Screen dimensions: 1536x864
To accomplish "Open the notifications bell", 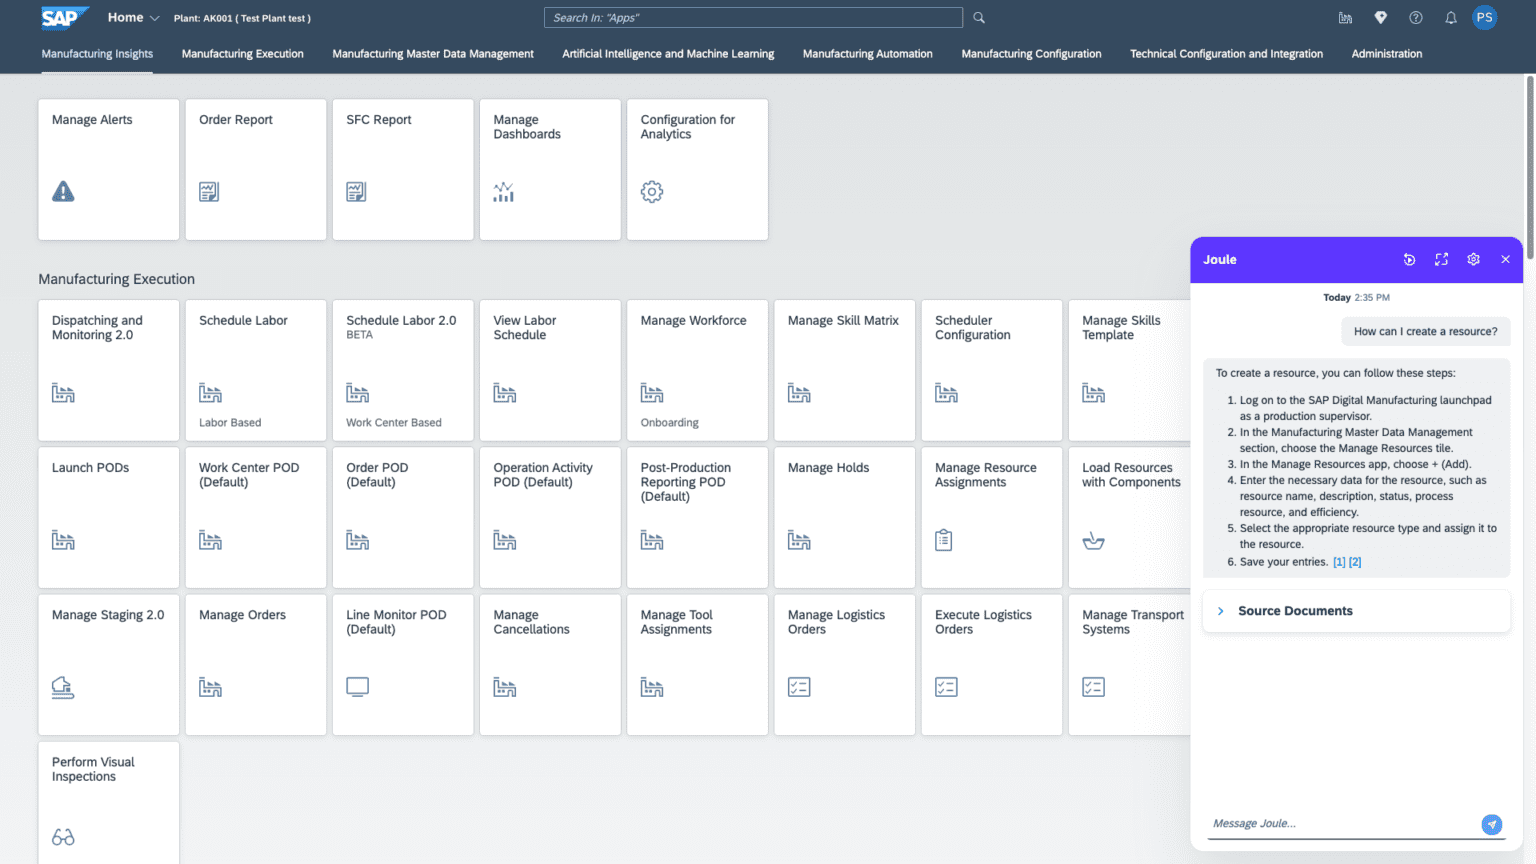I will point(1450,18).
